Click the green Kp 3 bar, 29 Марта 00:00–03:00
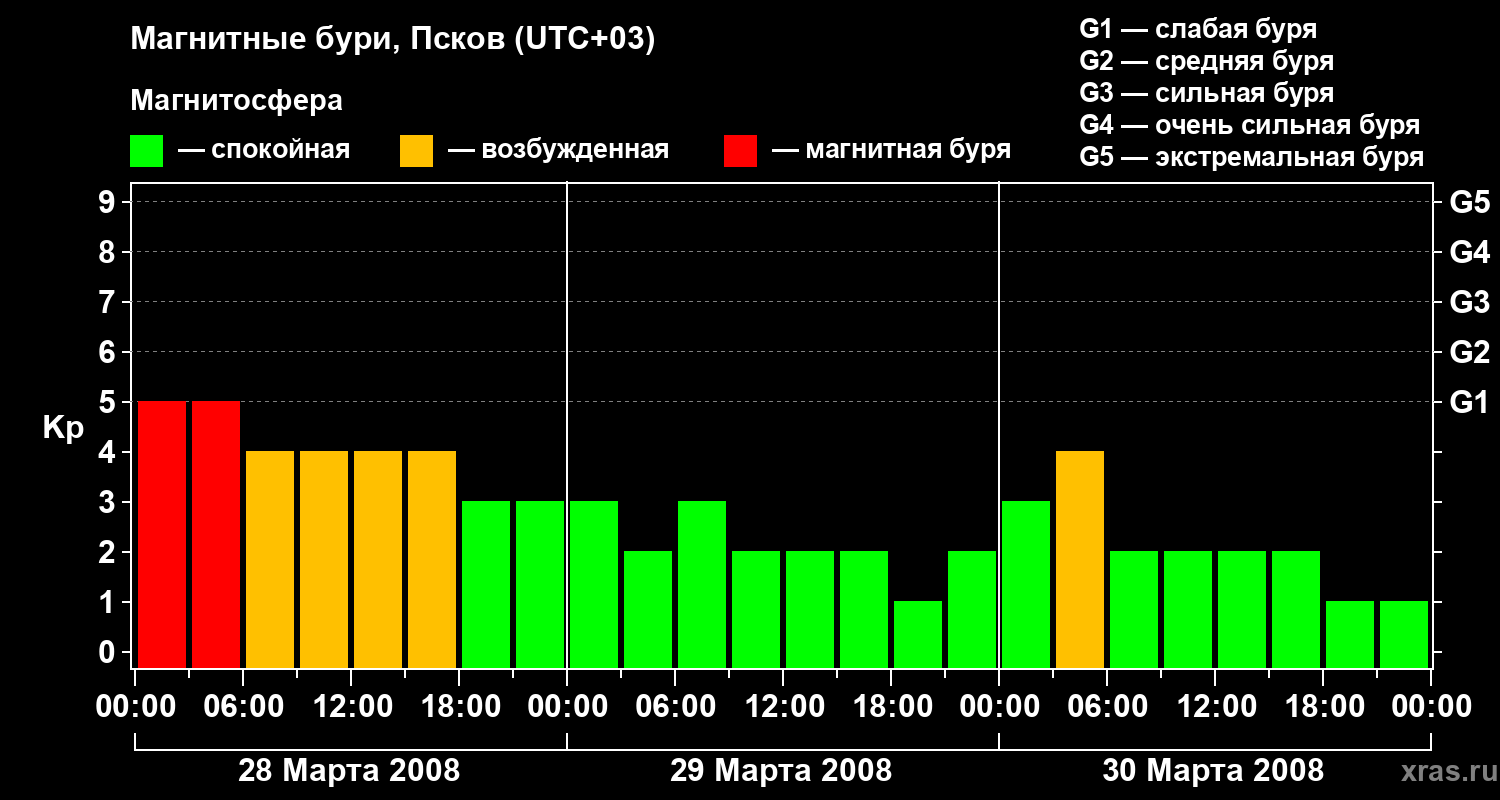1500x800 pixels. point(594,584)
